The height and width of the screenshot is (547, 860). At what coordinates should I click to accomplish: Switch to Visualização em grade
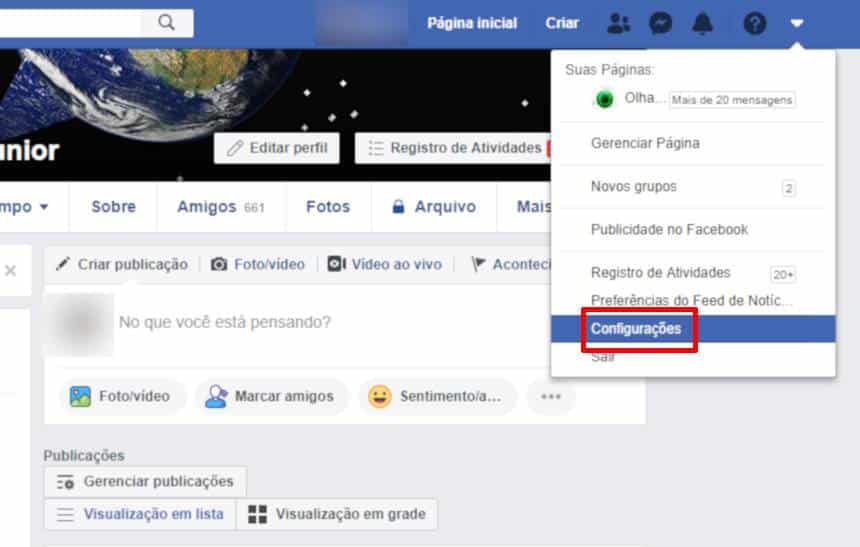coord(337,514)
